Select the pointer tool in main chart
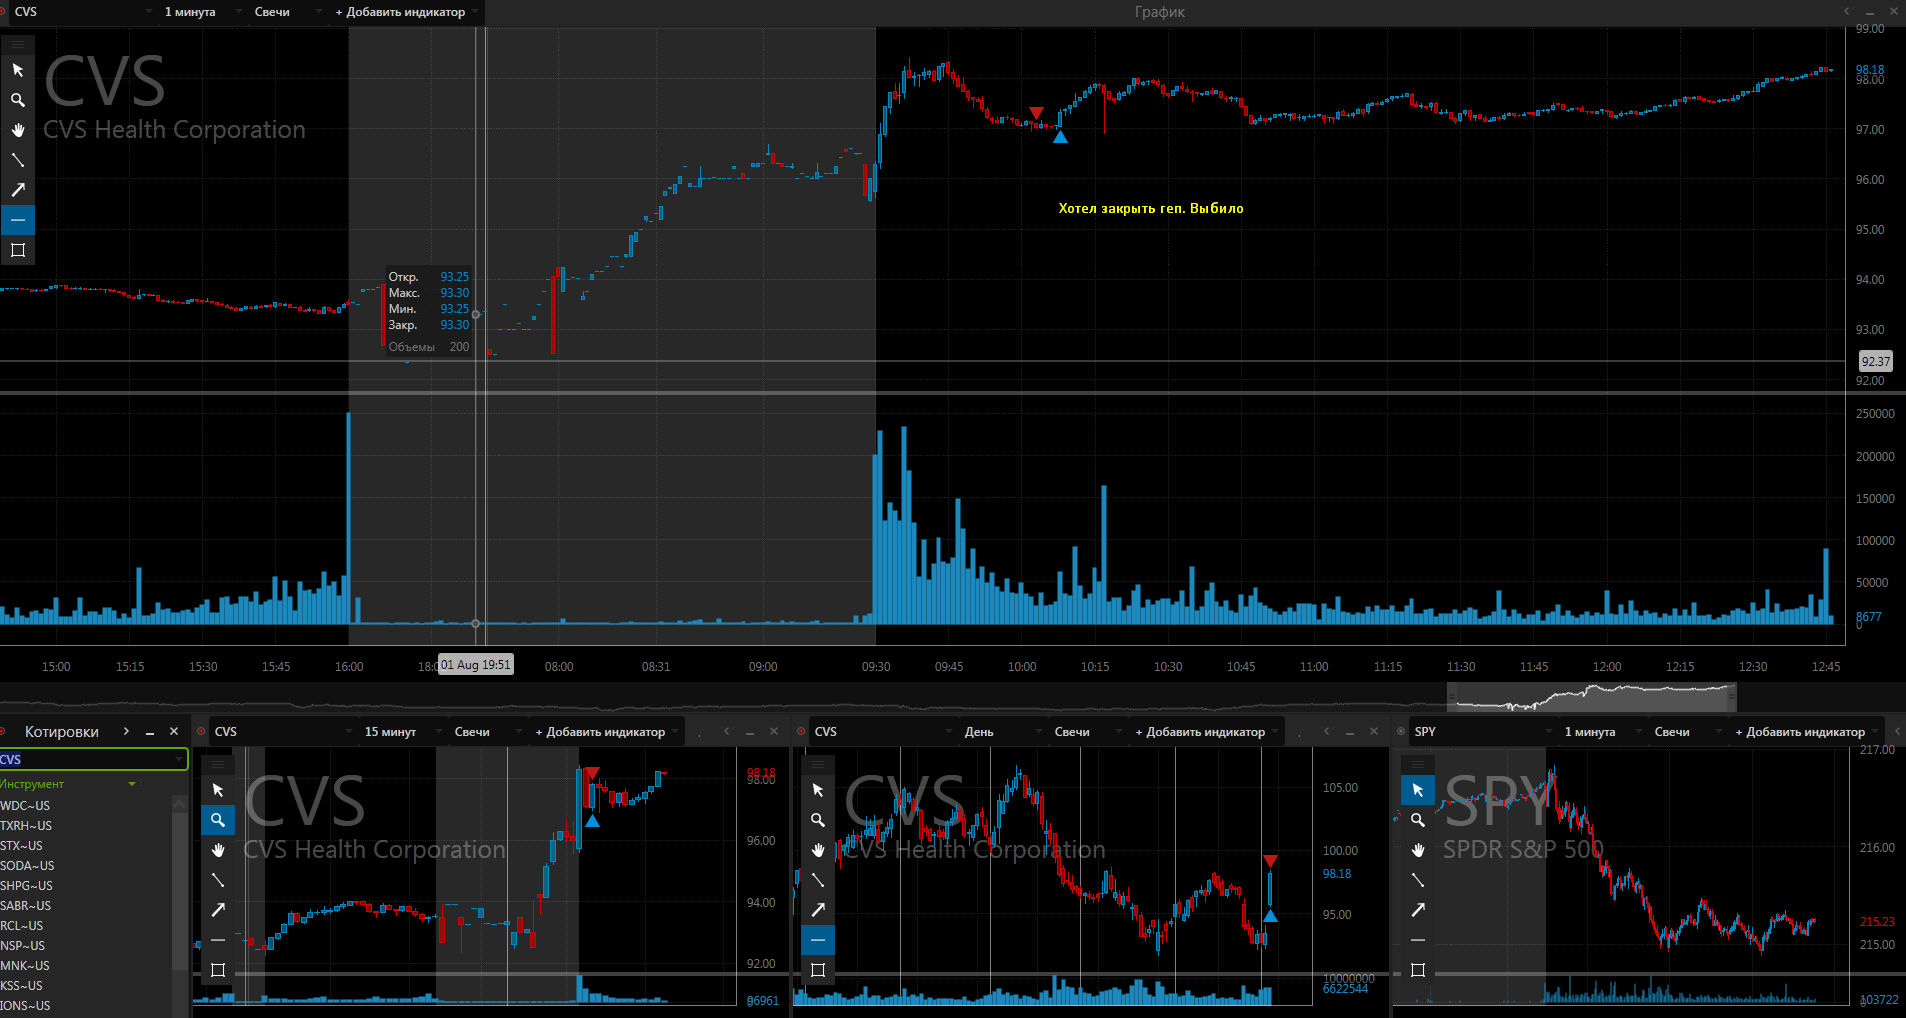This screenshot has height=1018, width=1906. coord(18,70)
